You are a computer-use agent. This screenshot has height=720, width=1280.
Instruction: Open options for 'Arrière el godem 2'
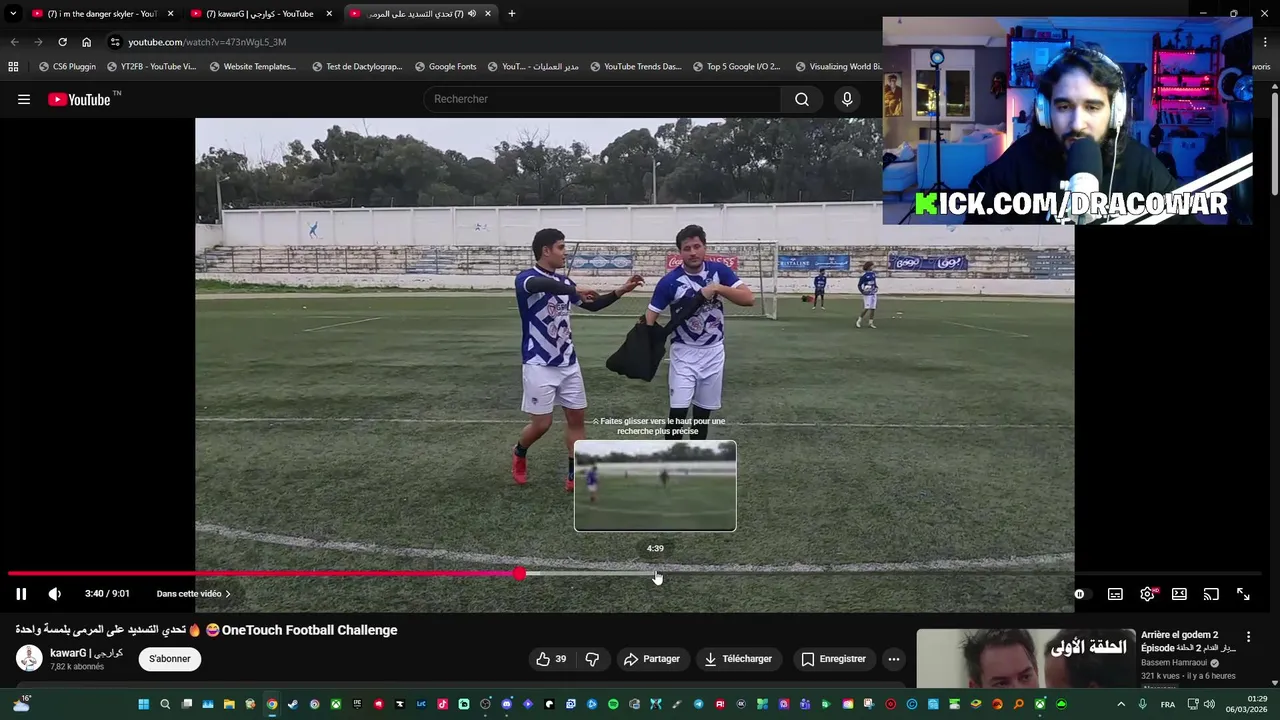[1248, 637]
